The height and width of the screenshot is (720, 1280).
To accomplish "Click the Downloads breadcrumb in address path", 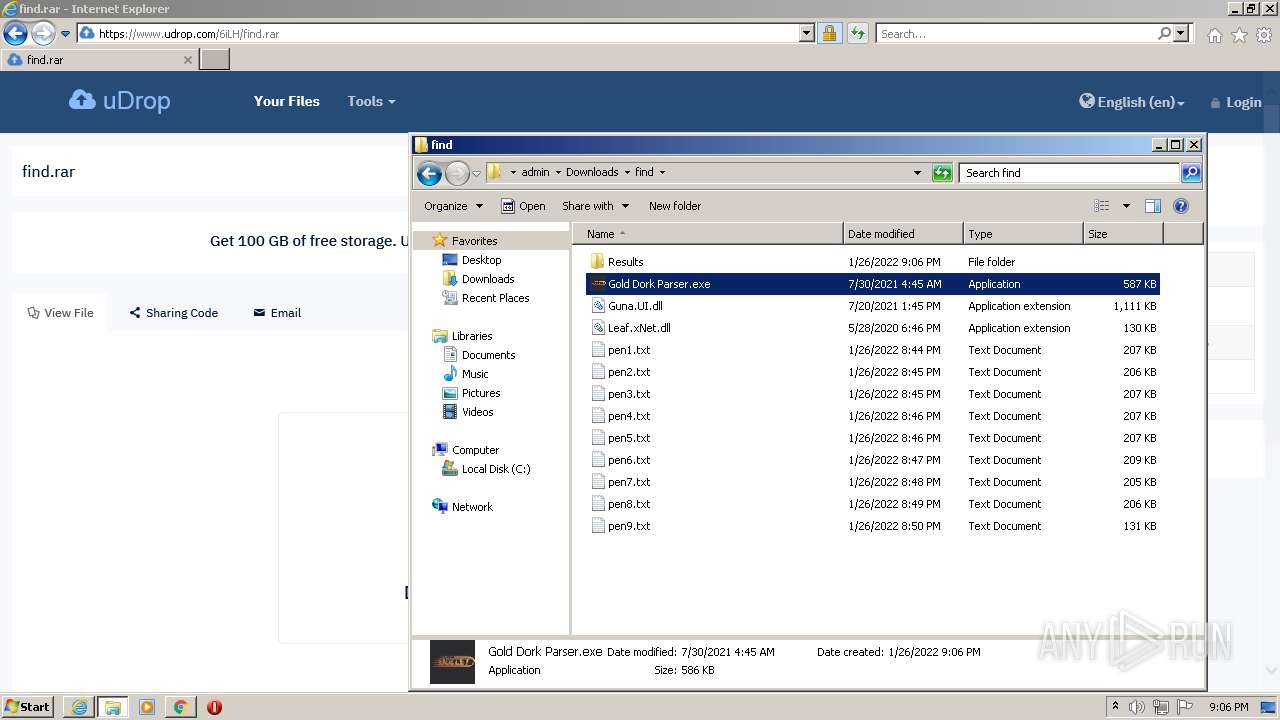I will (x=592, y=172).
